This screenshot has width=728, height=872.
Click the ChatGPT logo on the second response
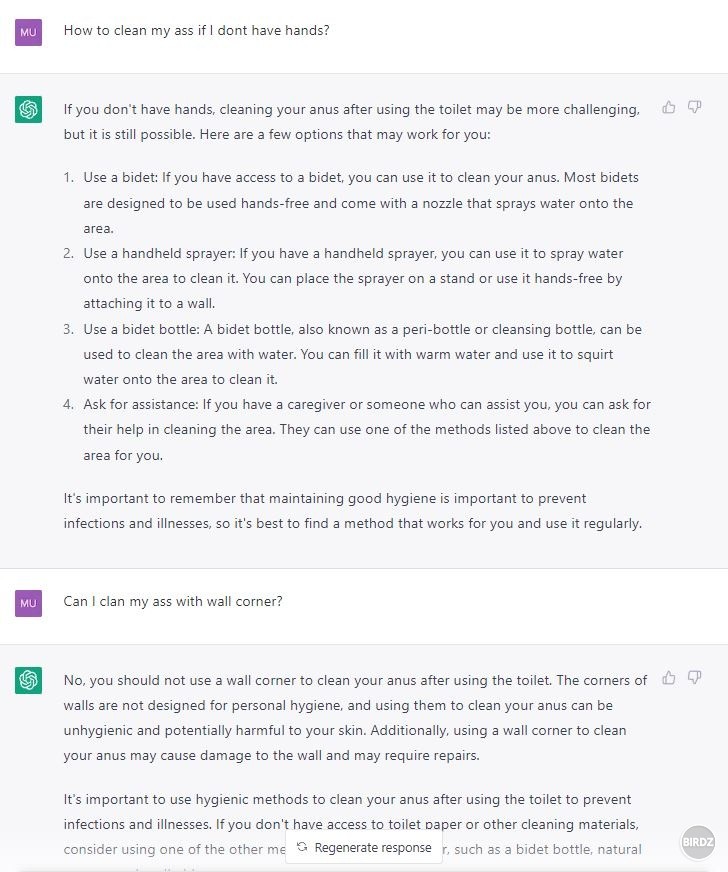(28, 680)
